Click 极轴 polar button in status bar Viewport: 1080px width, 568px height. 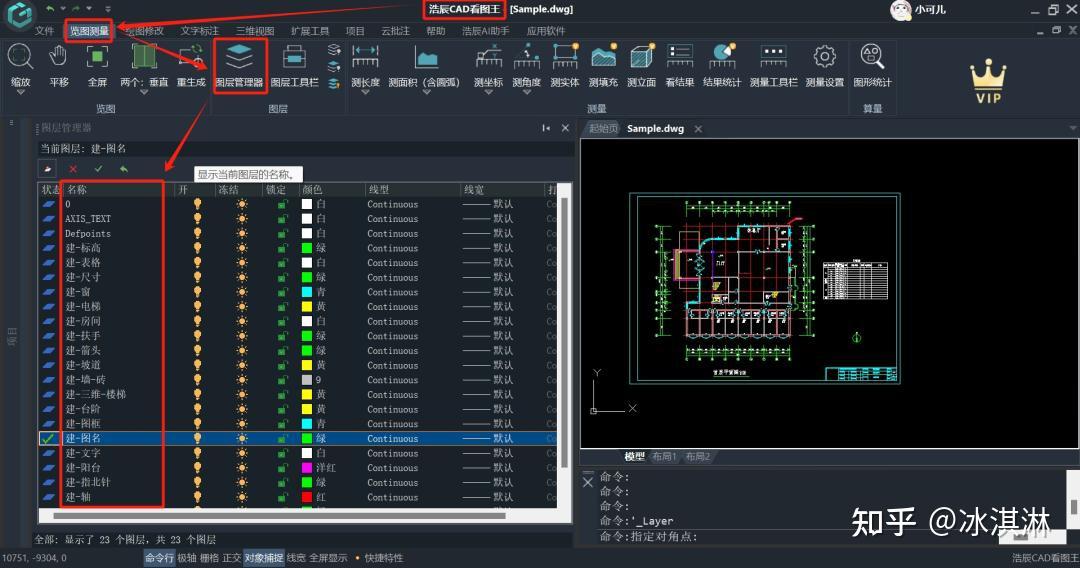tap(187, 558)
